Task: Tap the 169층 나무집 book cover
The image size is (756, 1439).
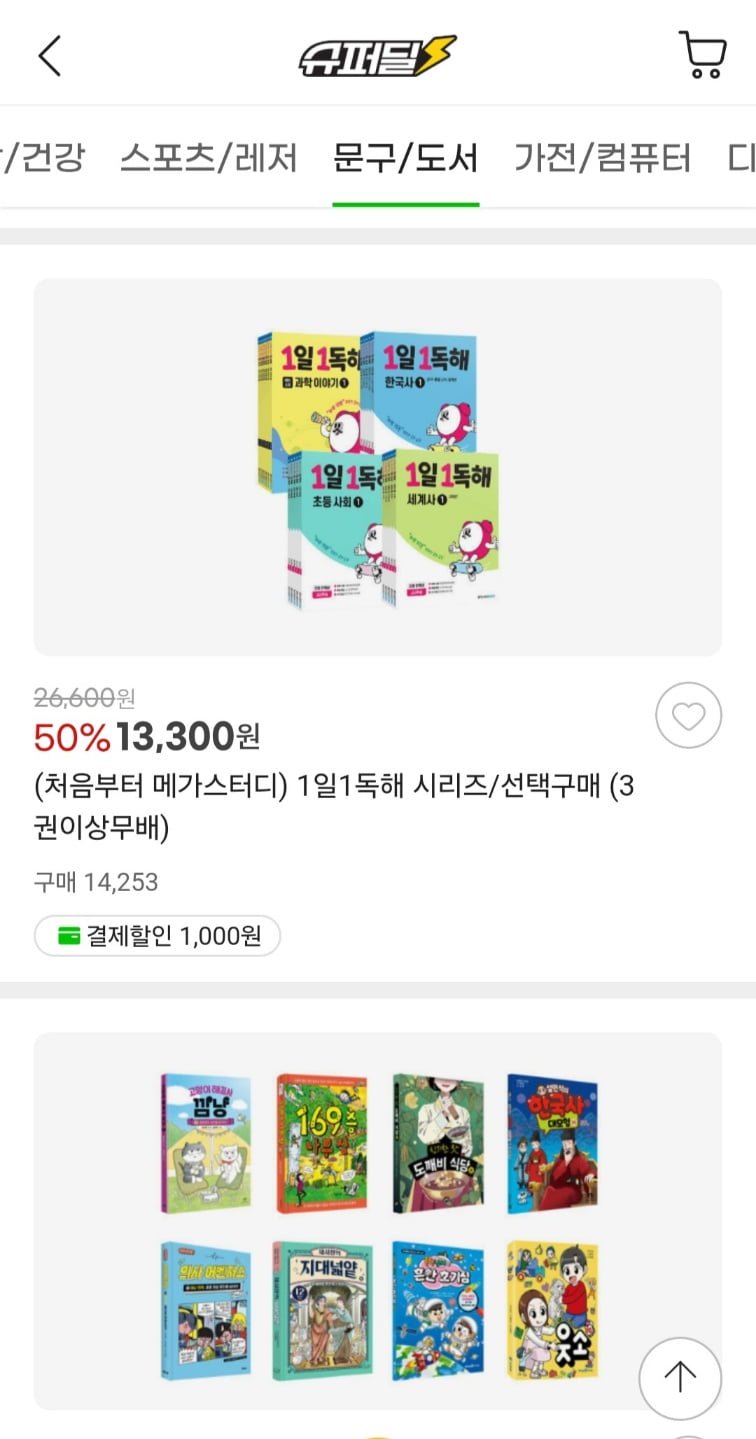Action: pos(321,1143)
